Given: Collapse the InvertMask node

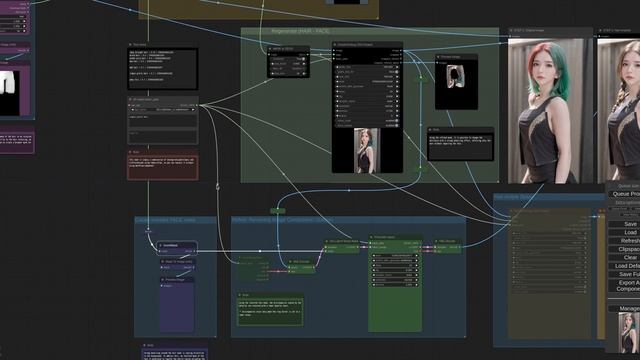Looking at the screenshot, I should tap(160, 245).
